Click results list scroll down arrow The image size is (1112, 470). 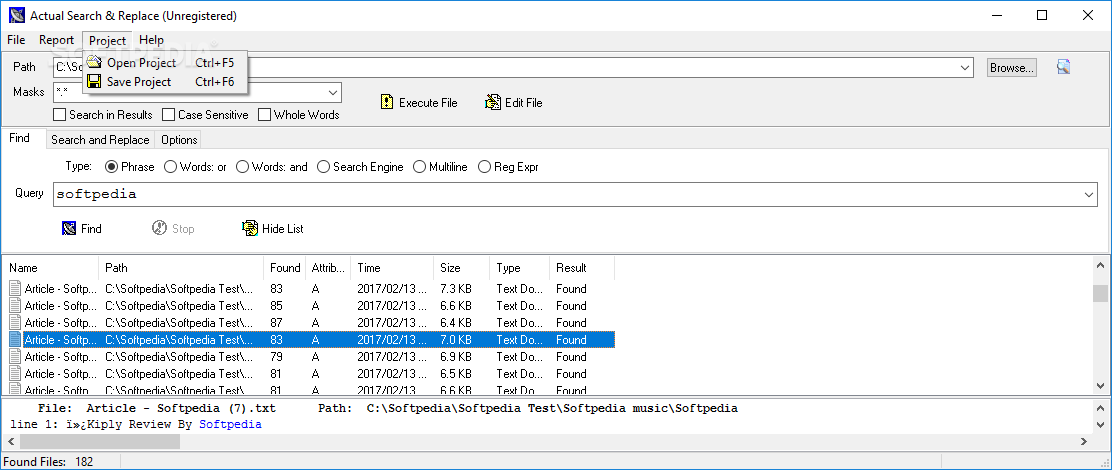click(1100, 386)
